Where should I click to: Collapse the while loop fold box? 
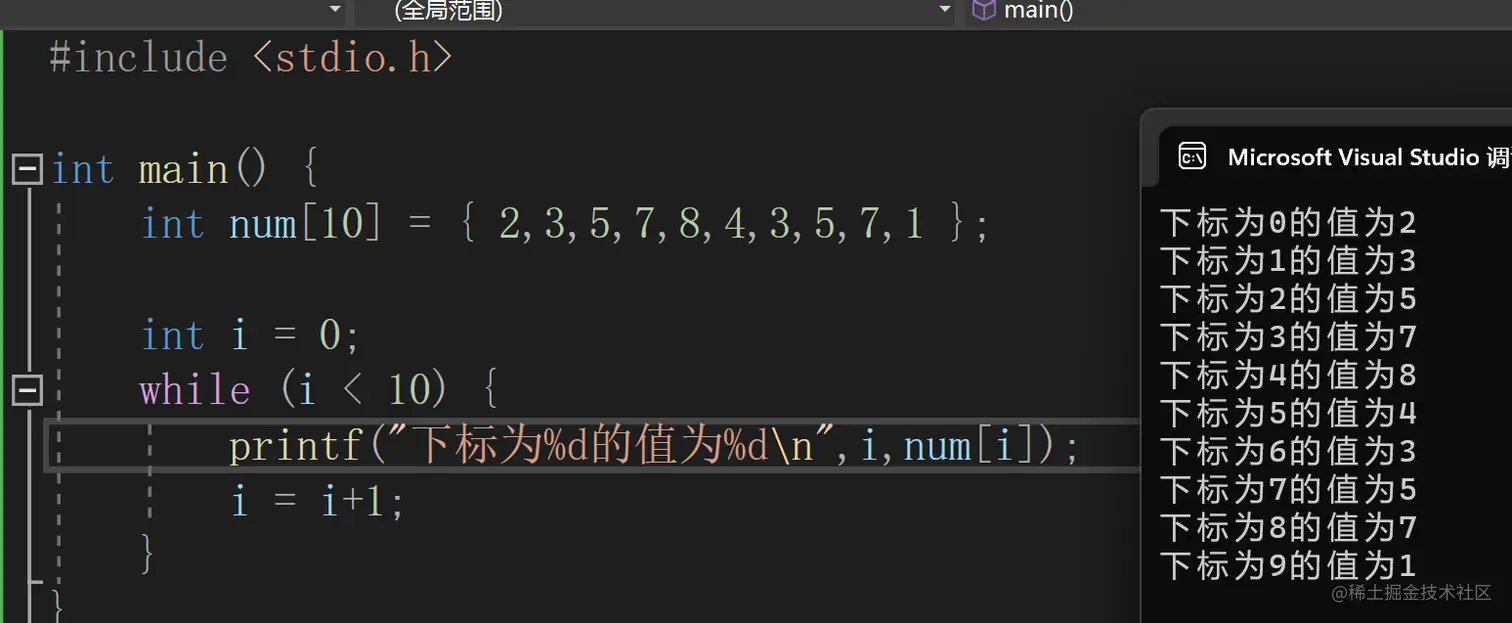(x=27, y=390)
